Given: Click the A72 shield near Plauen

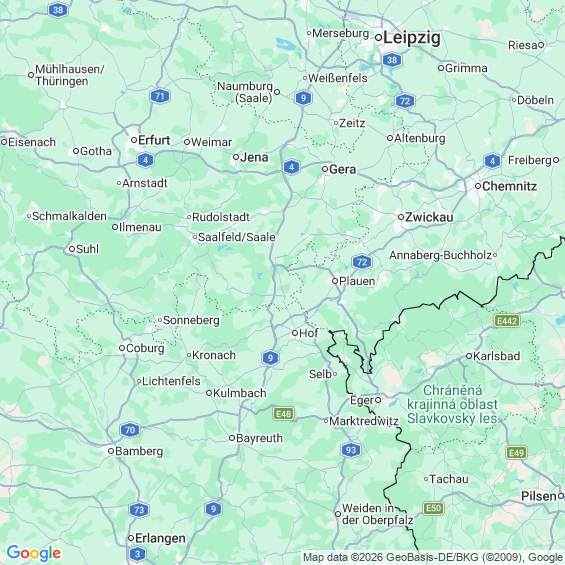Looking at the screenshot, I should pyautogui.click(x=362, y=262).
